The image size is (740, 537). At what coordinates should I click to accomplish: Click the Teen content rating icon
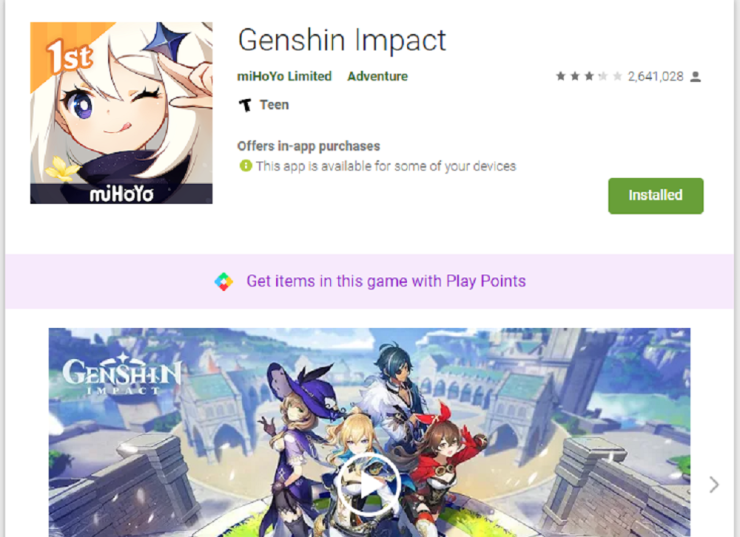coord(245,105)
